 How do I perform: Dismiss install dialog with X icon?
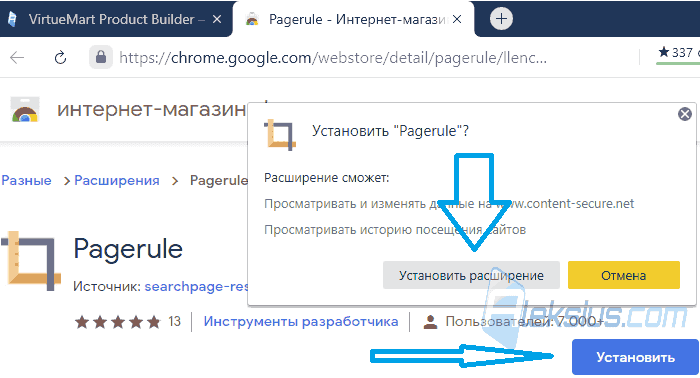[x=685, y=114]
